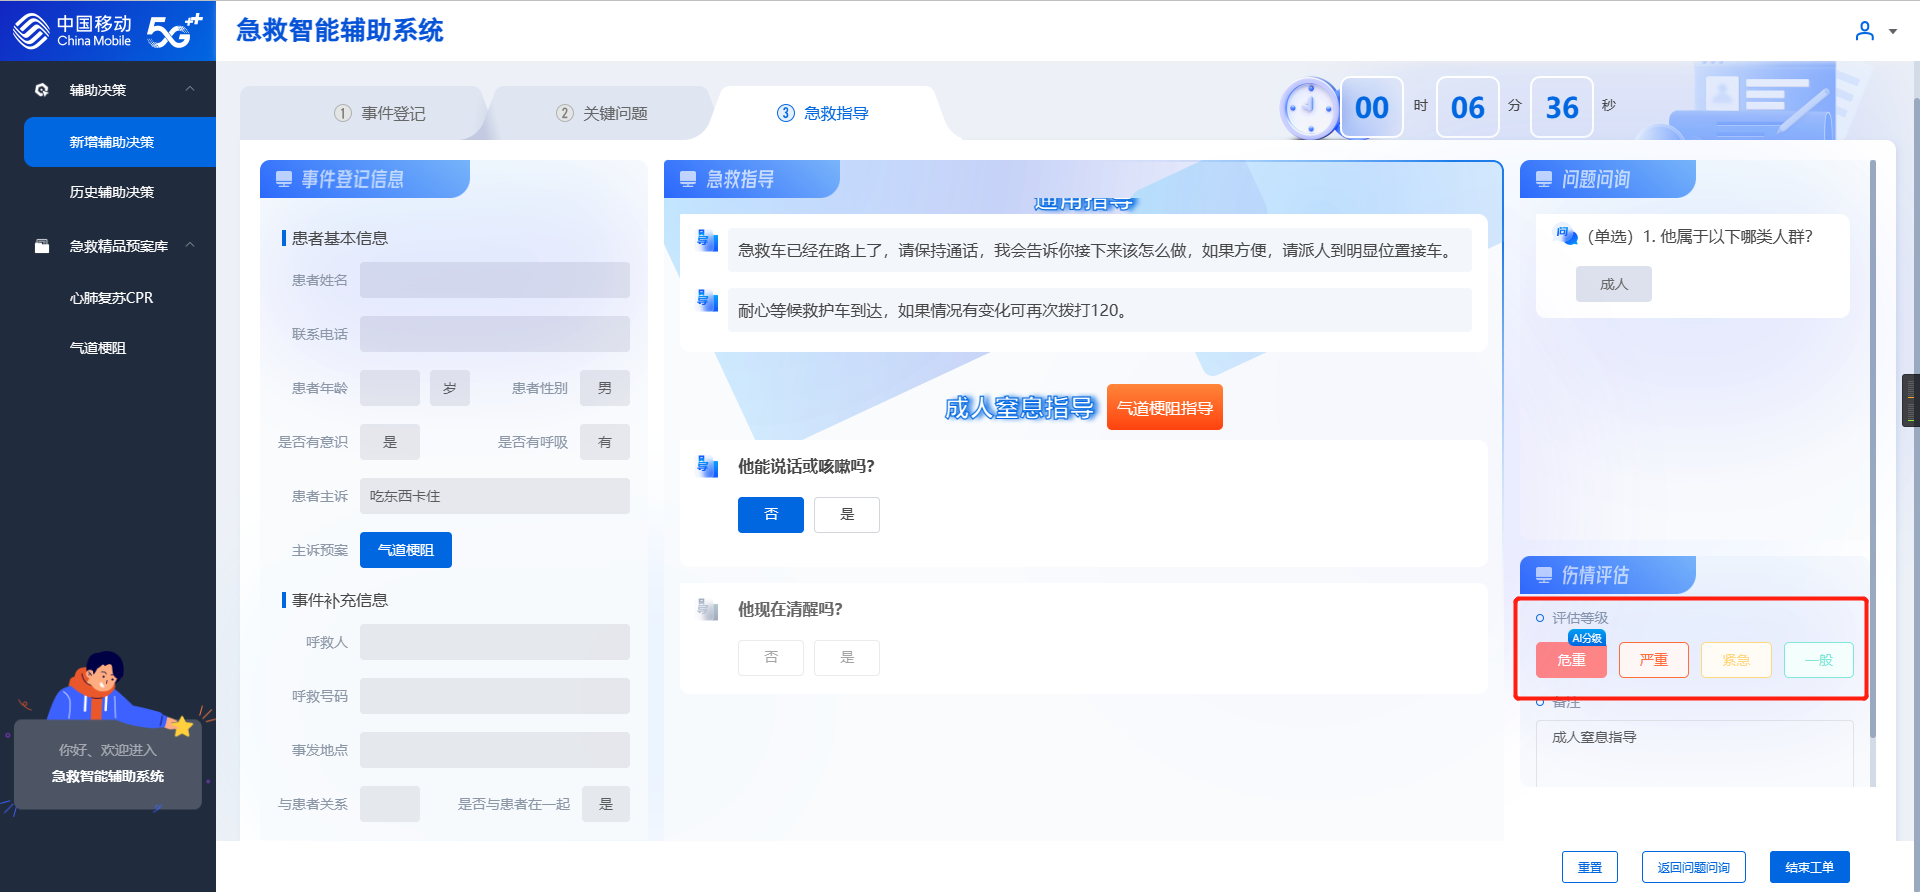Click the 5G logo in the header
The image size is (1920, 892).
click(x=174, y=31)
